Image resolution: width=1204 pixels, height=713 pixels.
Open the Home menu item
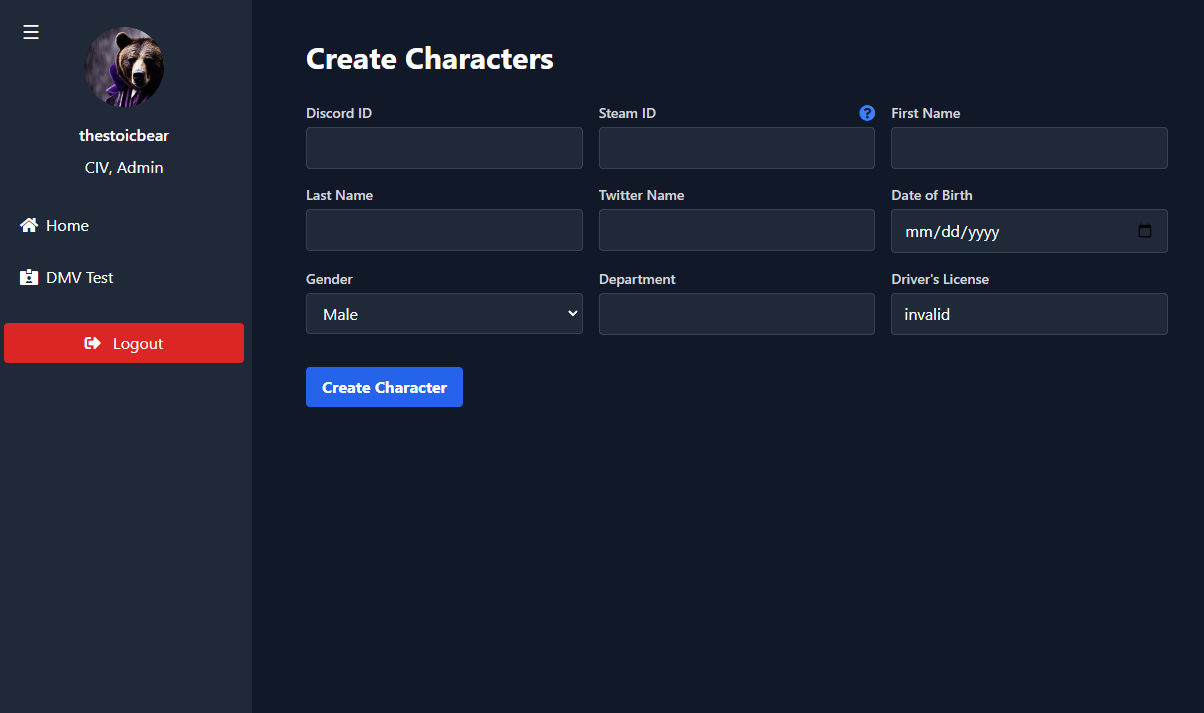[x=67, y=226]
